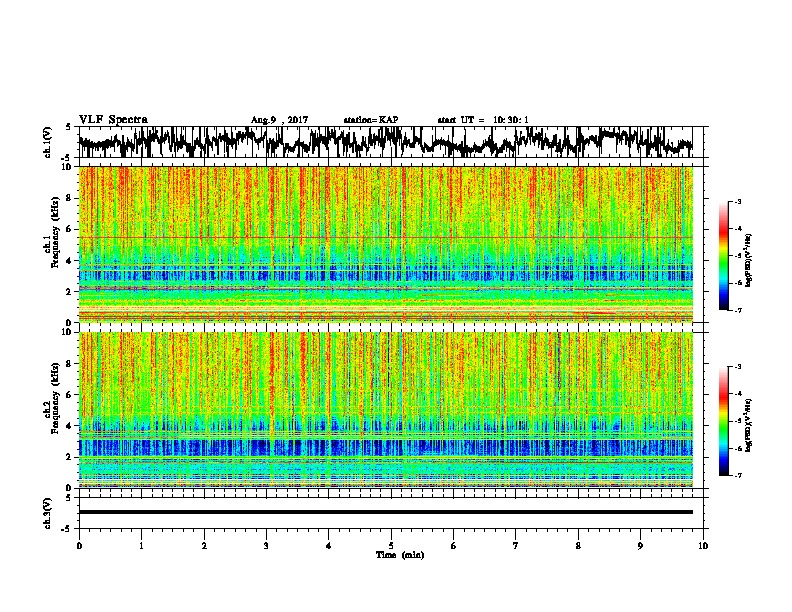Click the "-7" label on ch.2 colorbar
This screenshot has width=792, height=612.
pos(738,476)
